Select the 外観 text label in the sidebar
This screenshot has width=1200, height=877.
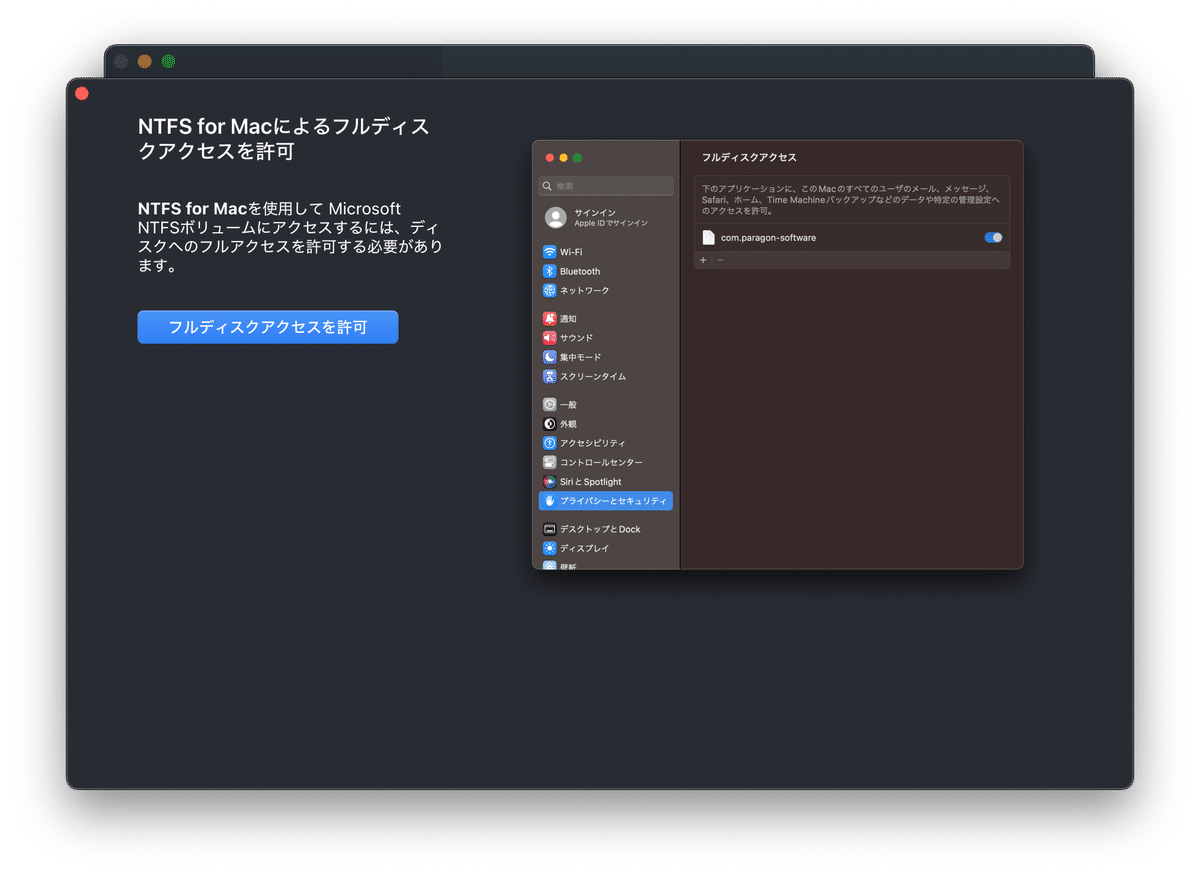568,424
